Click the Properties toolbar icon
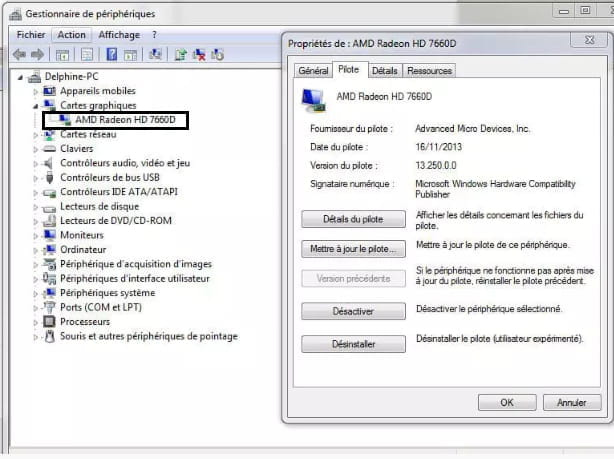 coord(87,54)
